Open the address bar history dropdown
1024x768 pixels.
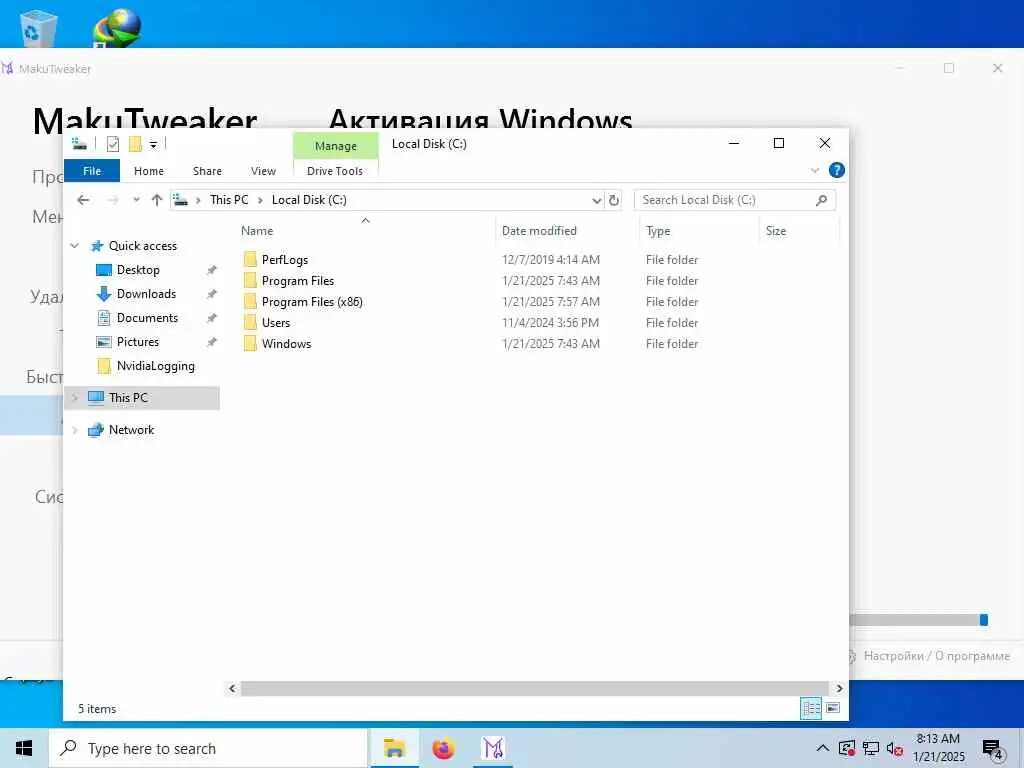(596, 200)
